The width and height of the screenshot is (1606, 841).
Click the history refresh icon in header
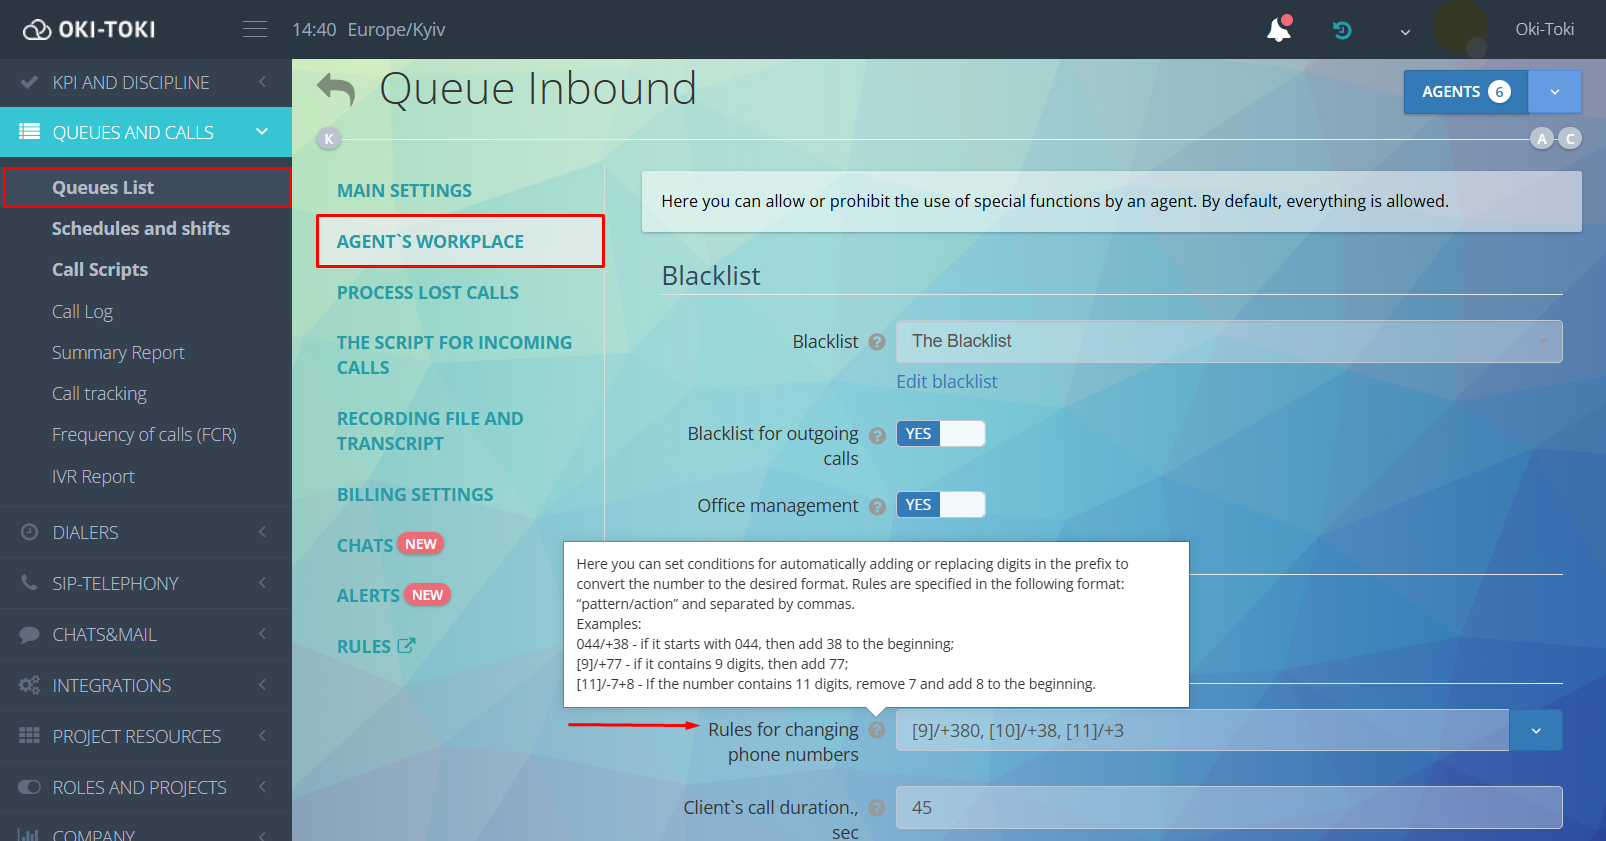coord(1342,30)
